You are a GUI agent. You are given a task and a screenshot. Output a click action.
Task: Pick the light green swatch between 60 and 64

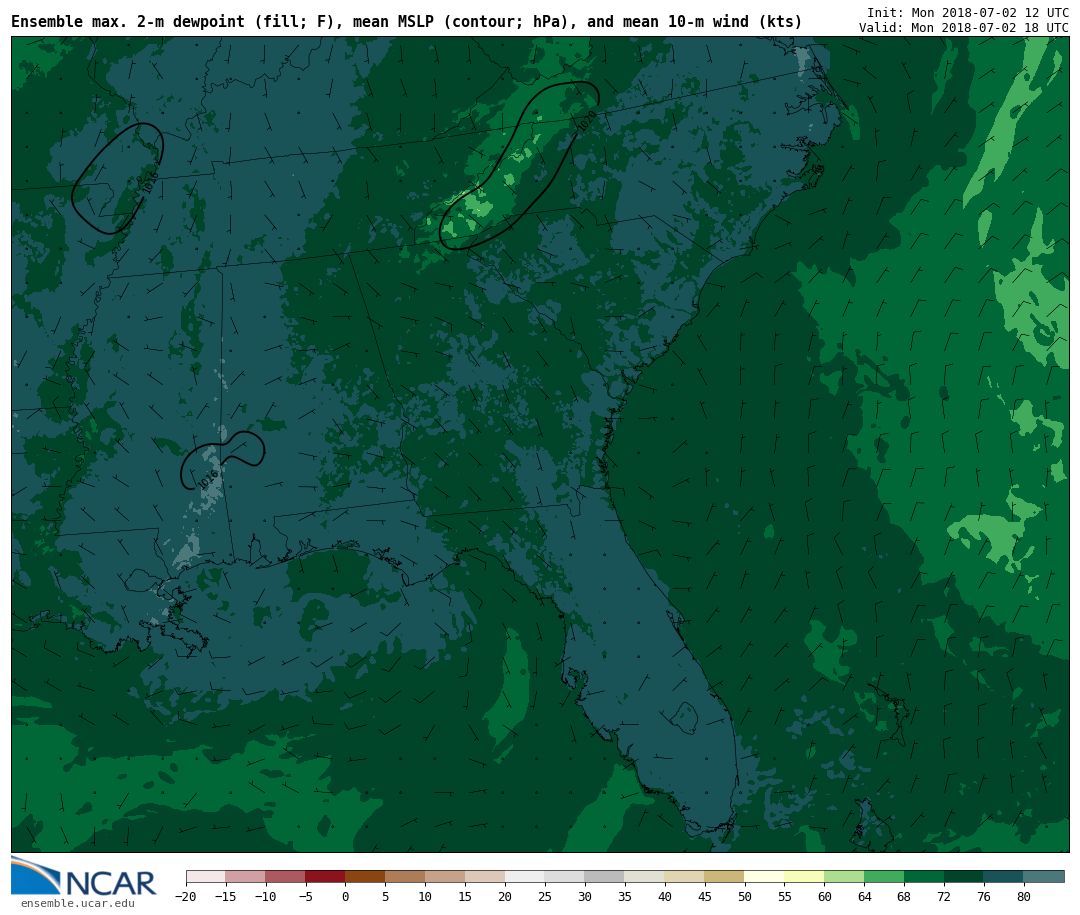(x=844, y=876)
